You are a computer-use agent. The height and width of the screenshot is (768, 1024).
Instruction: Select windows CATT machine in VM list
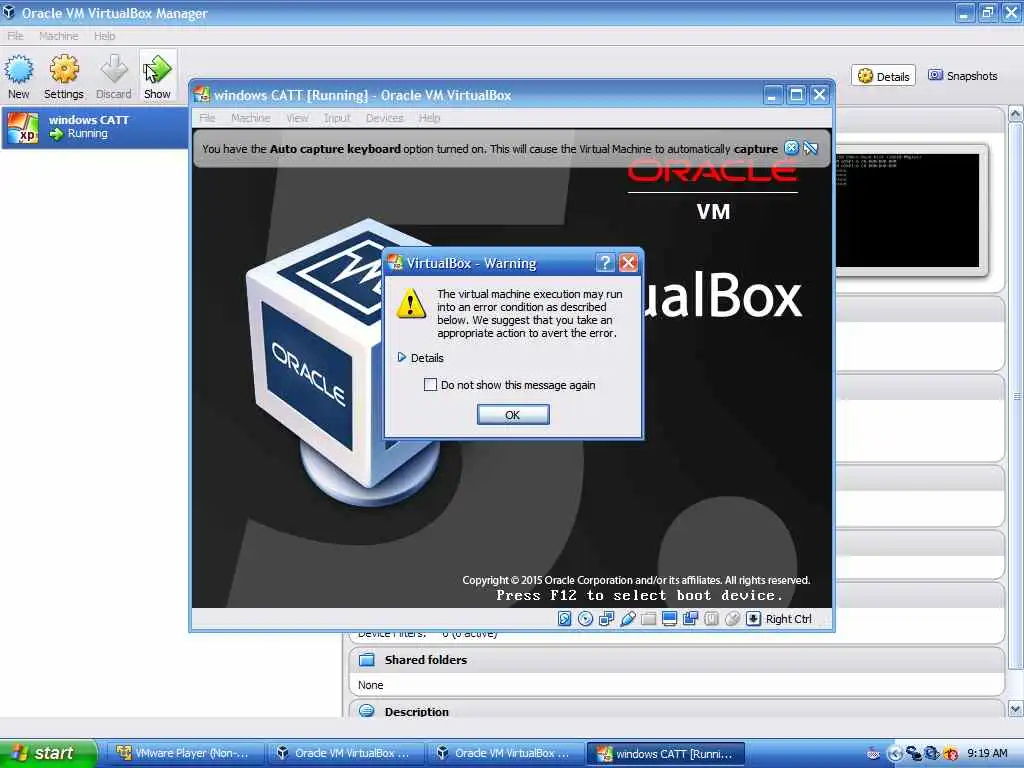(x=95, y=127)
